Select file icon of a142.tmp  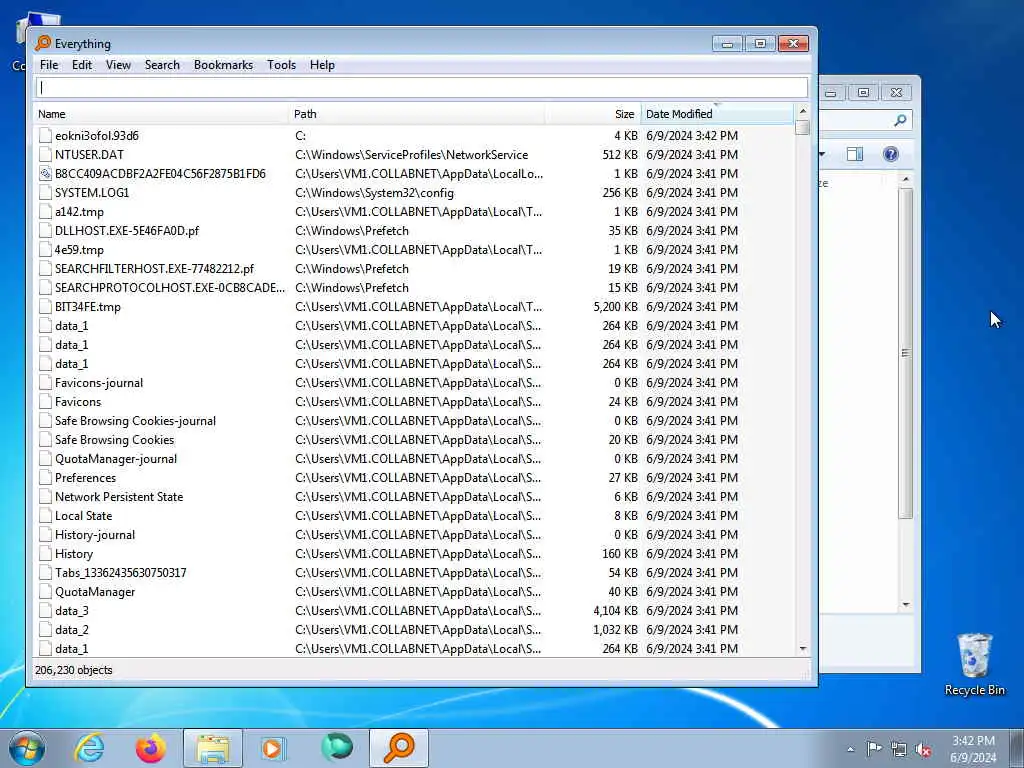pos(45,211)
